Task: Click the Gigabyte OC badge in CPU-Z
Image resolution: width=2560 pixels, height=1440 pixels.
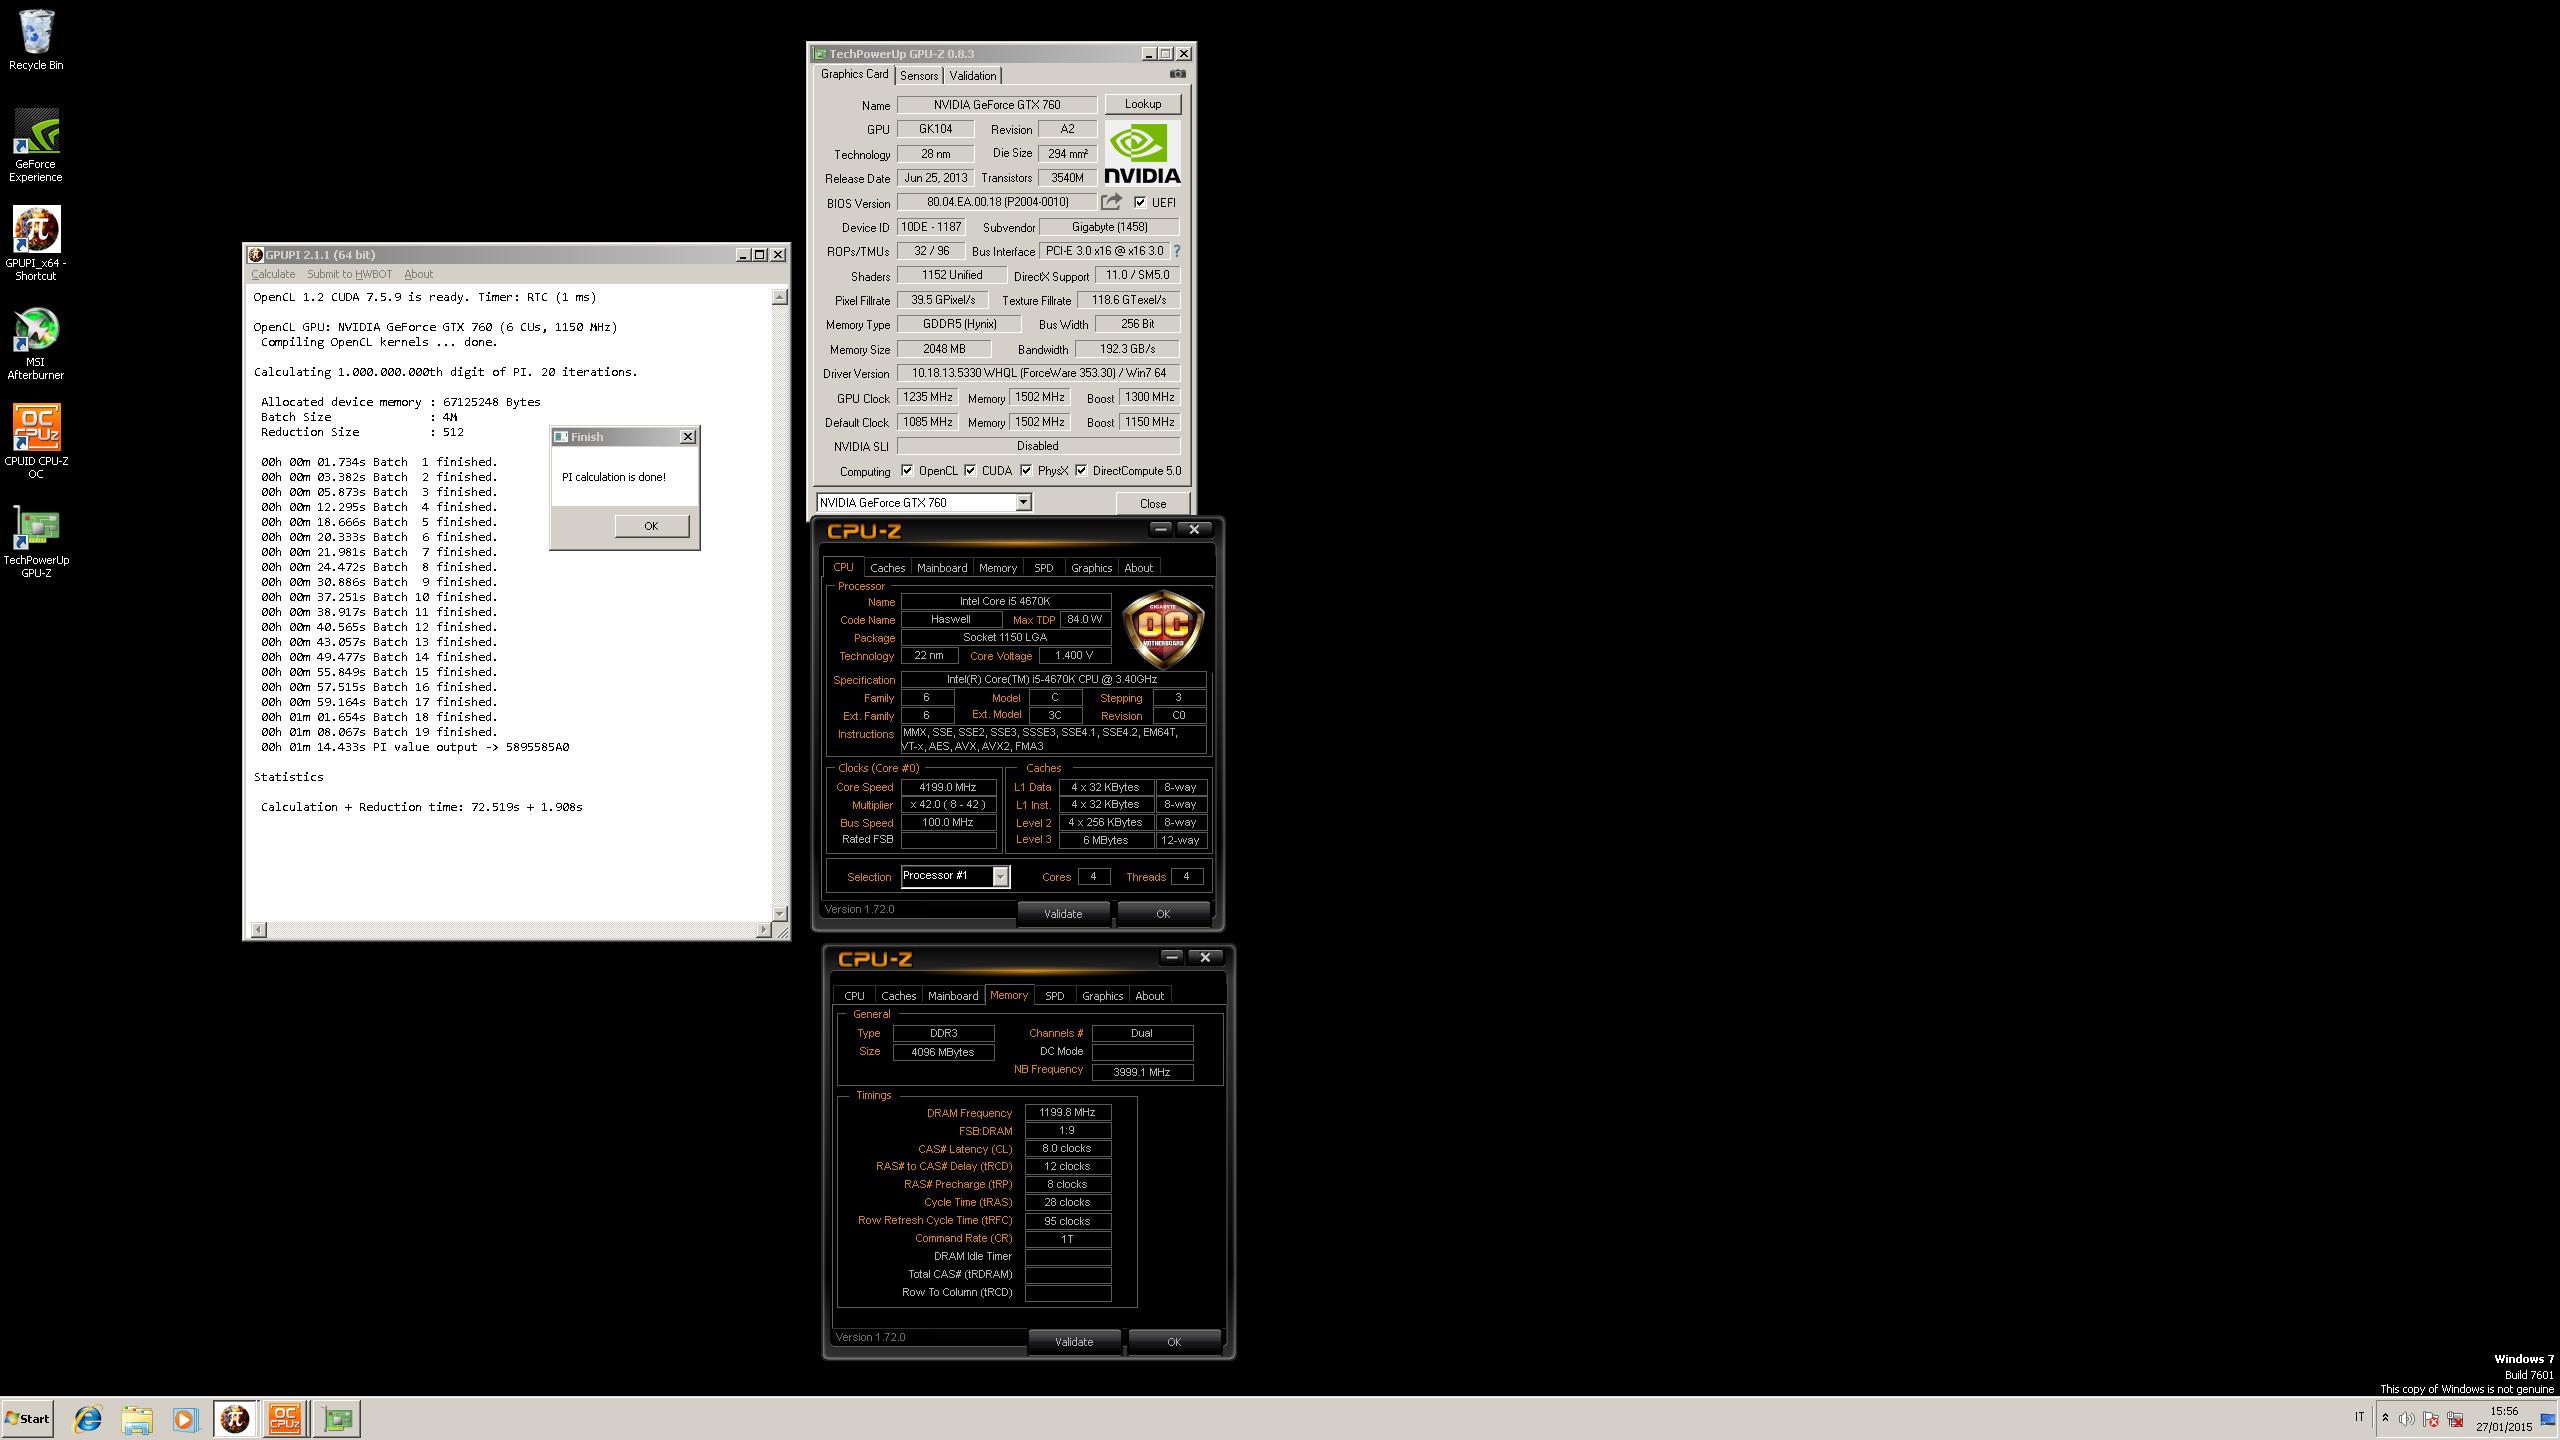Action: tap(1163, 629)
